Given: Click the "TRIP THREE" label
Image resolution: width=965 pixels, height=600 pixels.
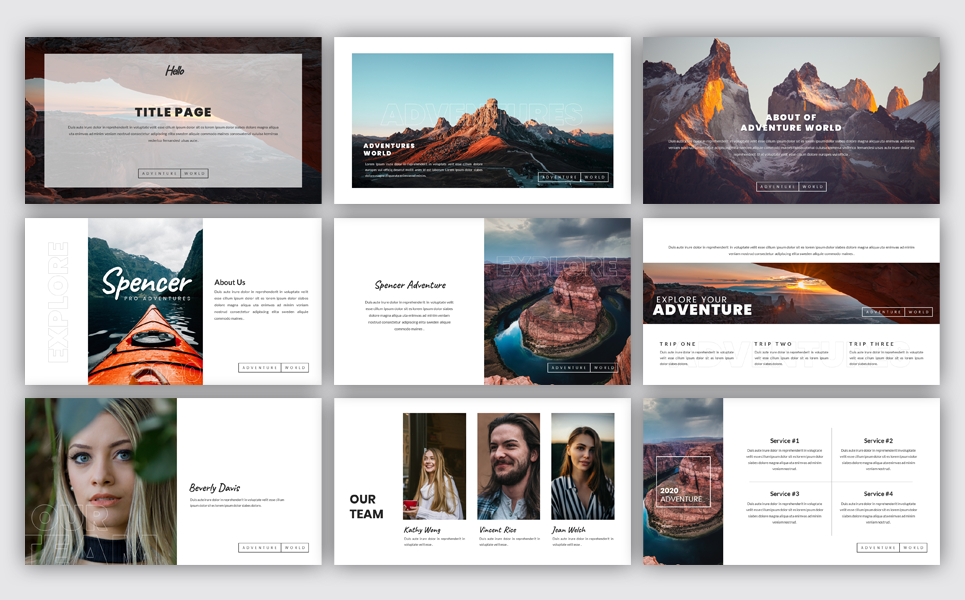Looking at the screenshot, I should pyautogui.click(x=871, y=344).
